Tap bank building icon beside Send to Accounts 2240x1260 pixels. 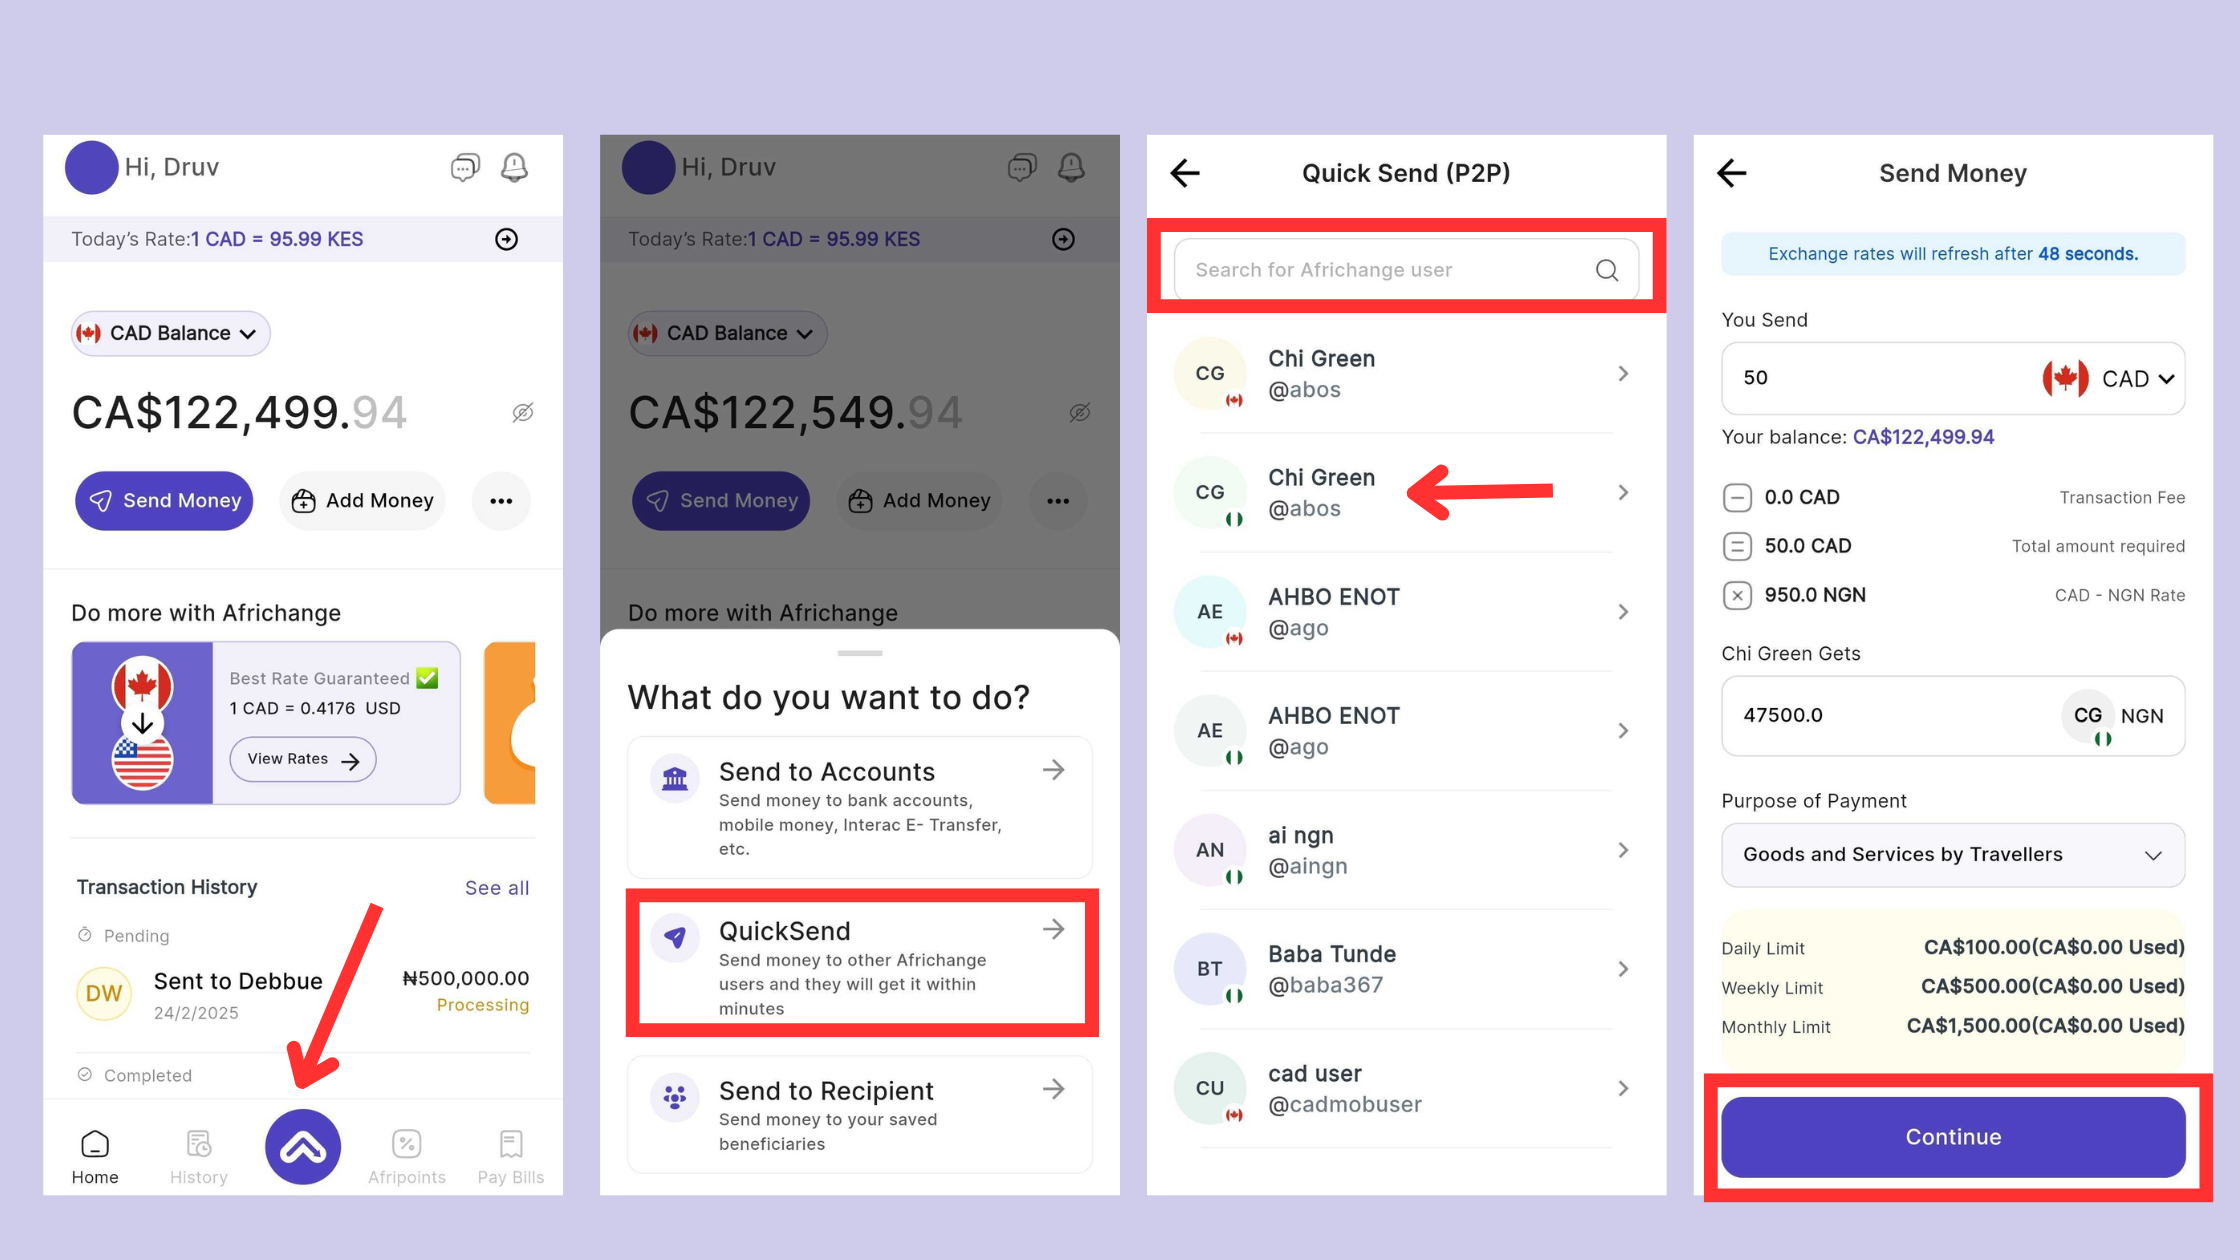tap(675, 778)
